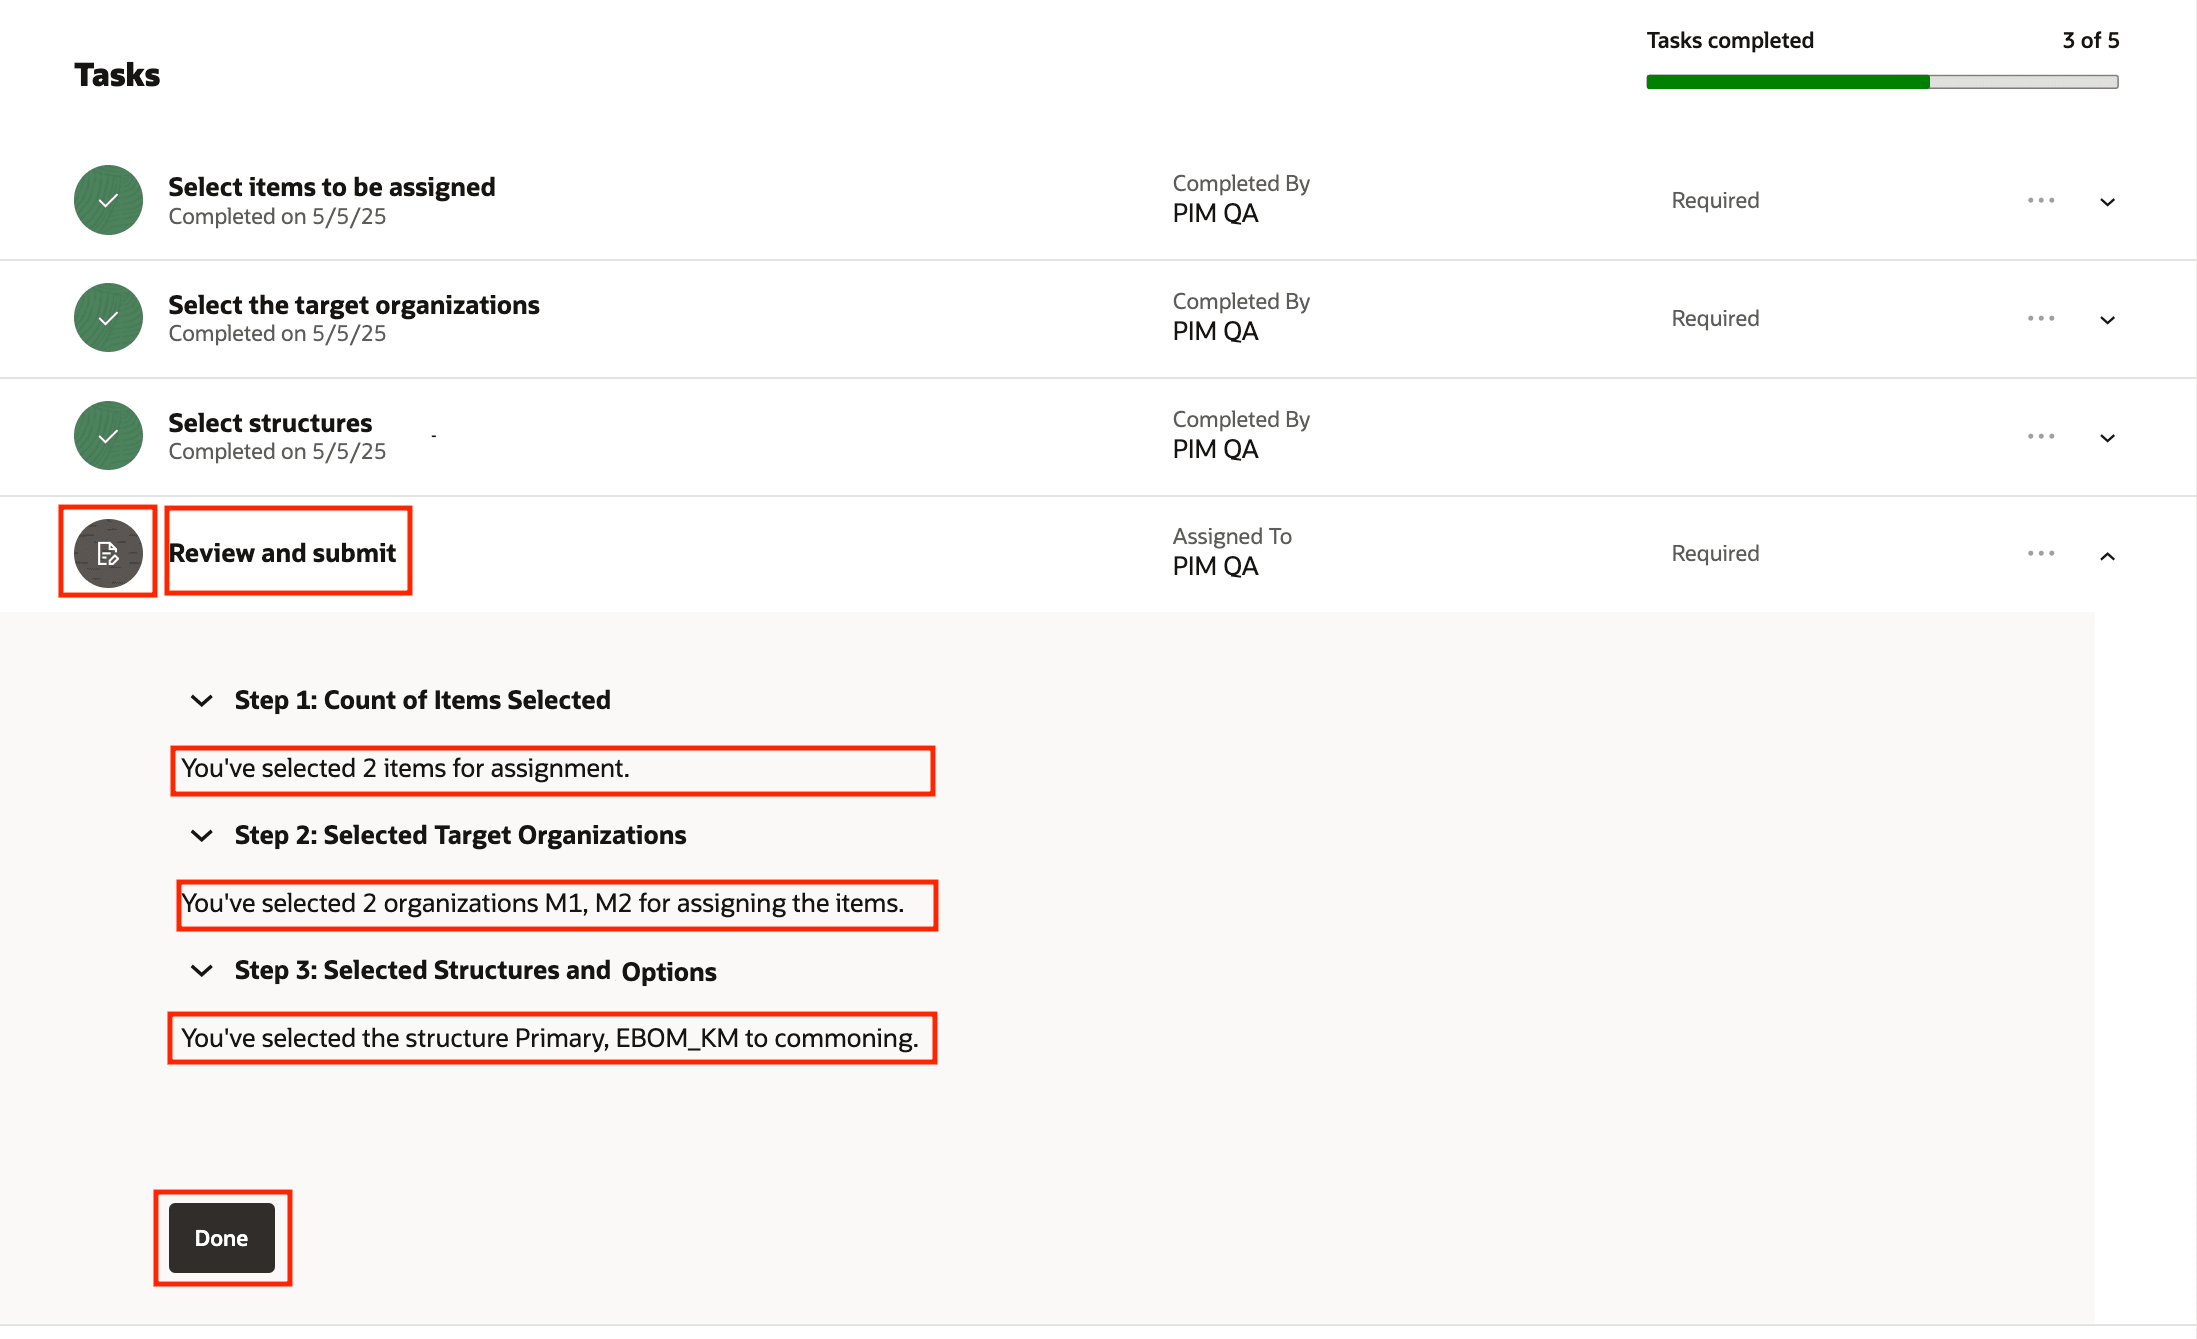Image resolution: width=2197 pixels, height=1339 pixels.
Task: Open the ellipsis menu for target organizations
Action: 2041,318
